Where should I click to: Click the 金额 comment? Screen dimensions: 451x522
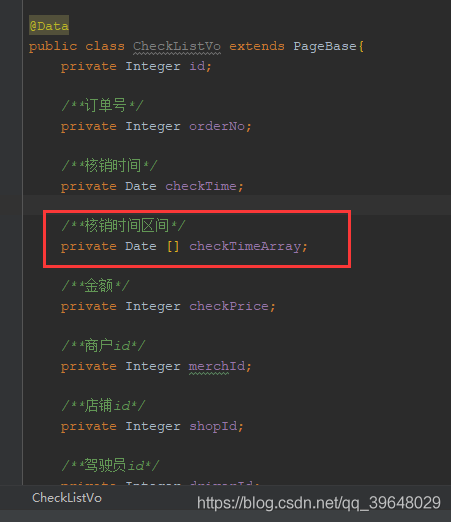point(95,285)
